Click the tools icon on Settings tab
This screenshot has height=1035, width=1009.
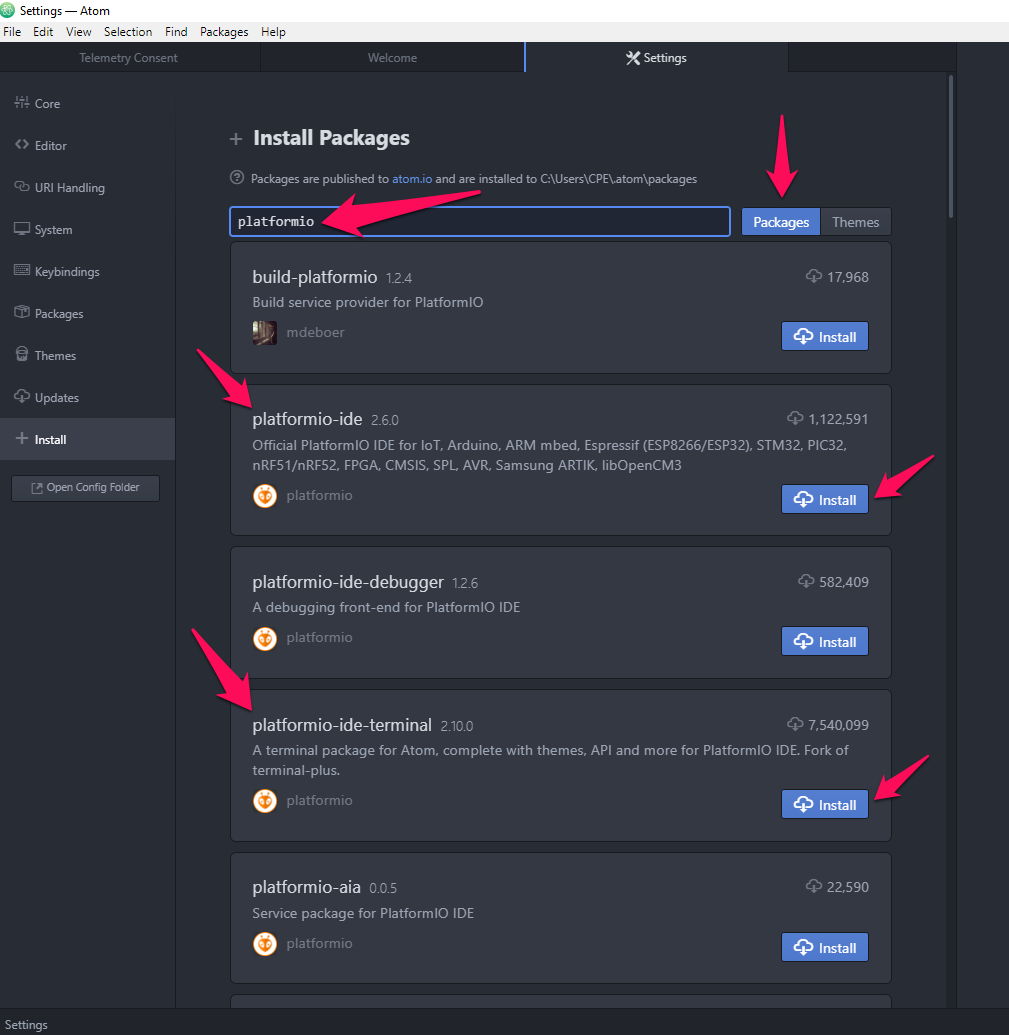pyautogui.click(x=633, y=58)
